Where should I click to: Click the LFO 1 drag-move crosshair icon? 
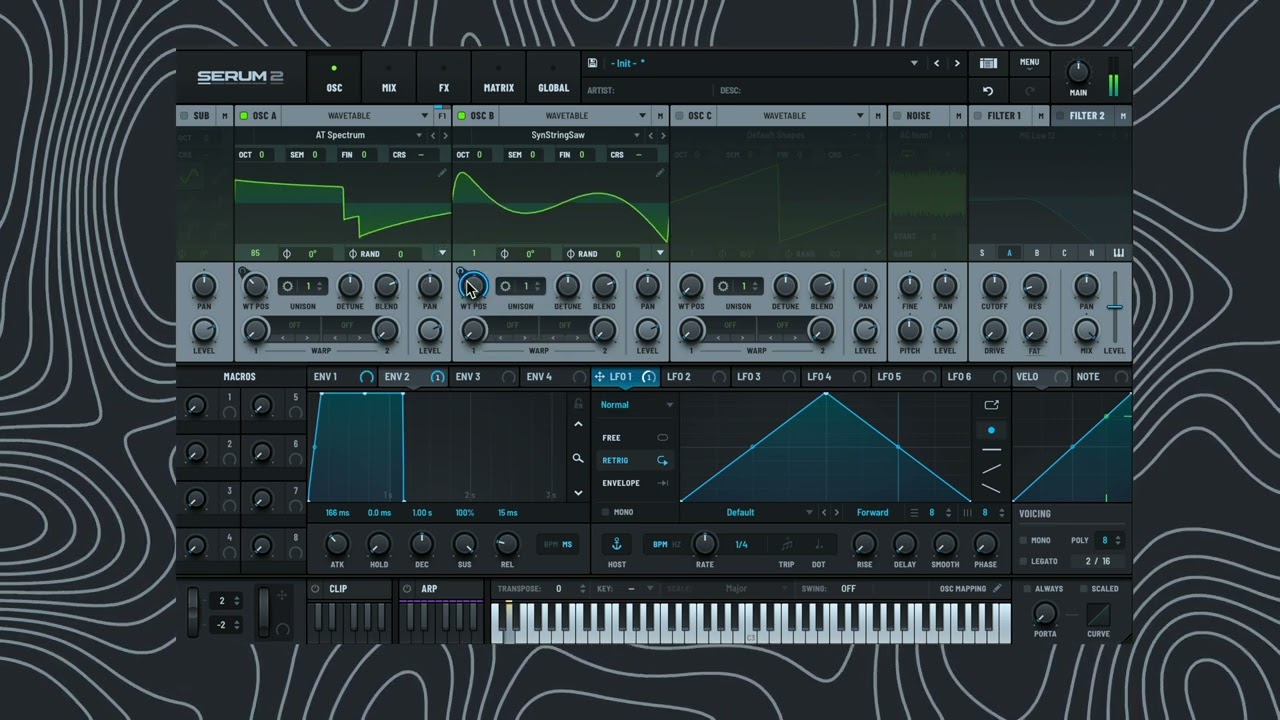click(600, 377)
